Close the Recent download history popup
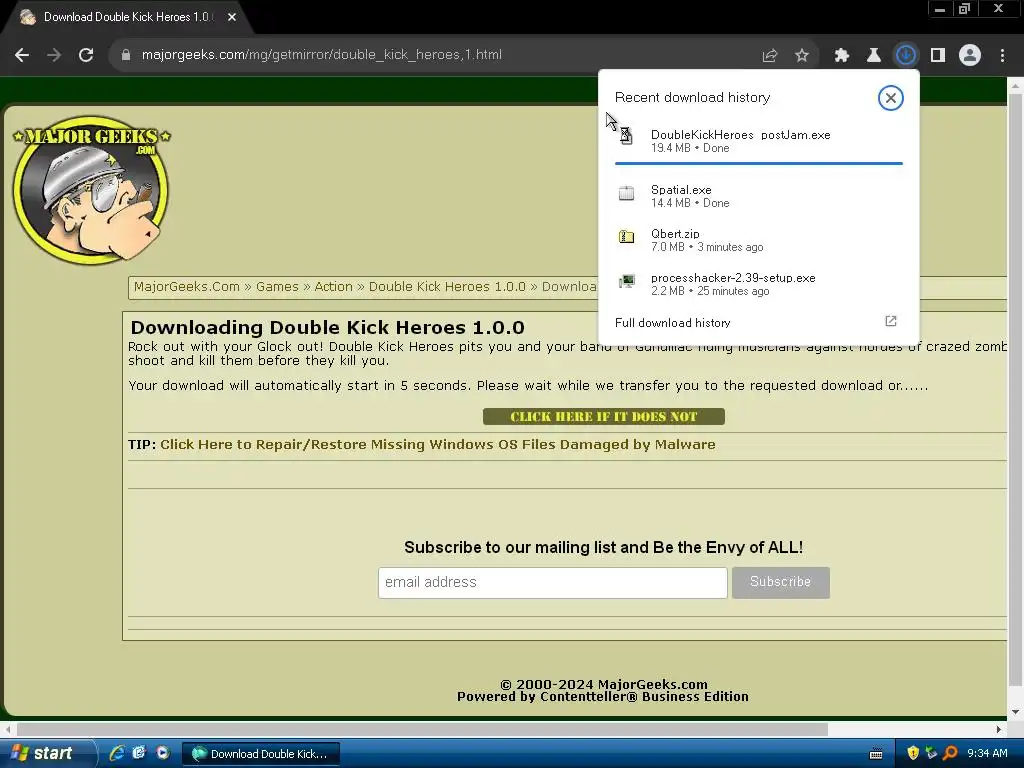Image resolution: width=1024 pixels, height=768 pixels. [891, 98]
